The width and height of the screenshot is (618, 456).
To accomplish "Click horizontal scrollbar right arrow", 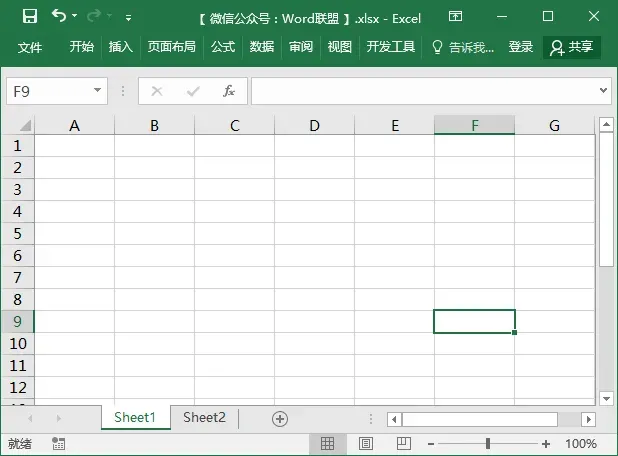I will (x=588, y=419).
